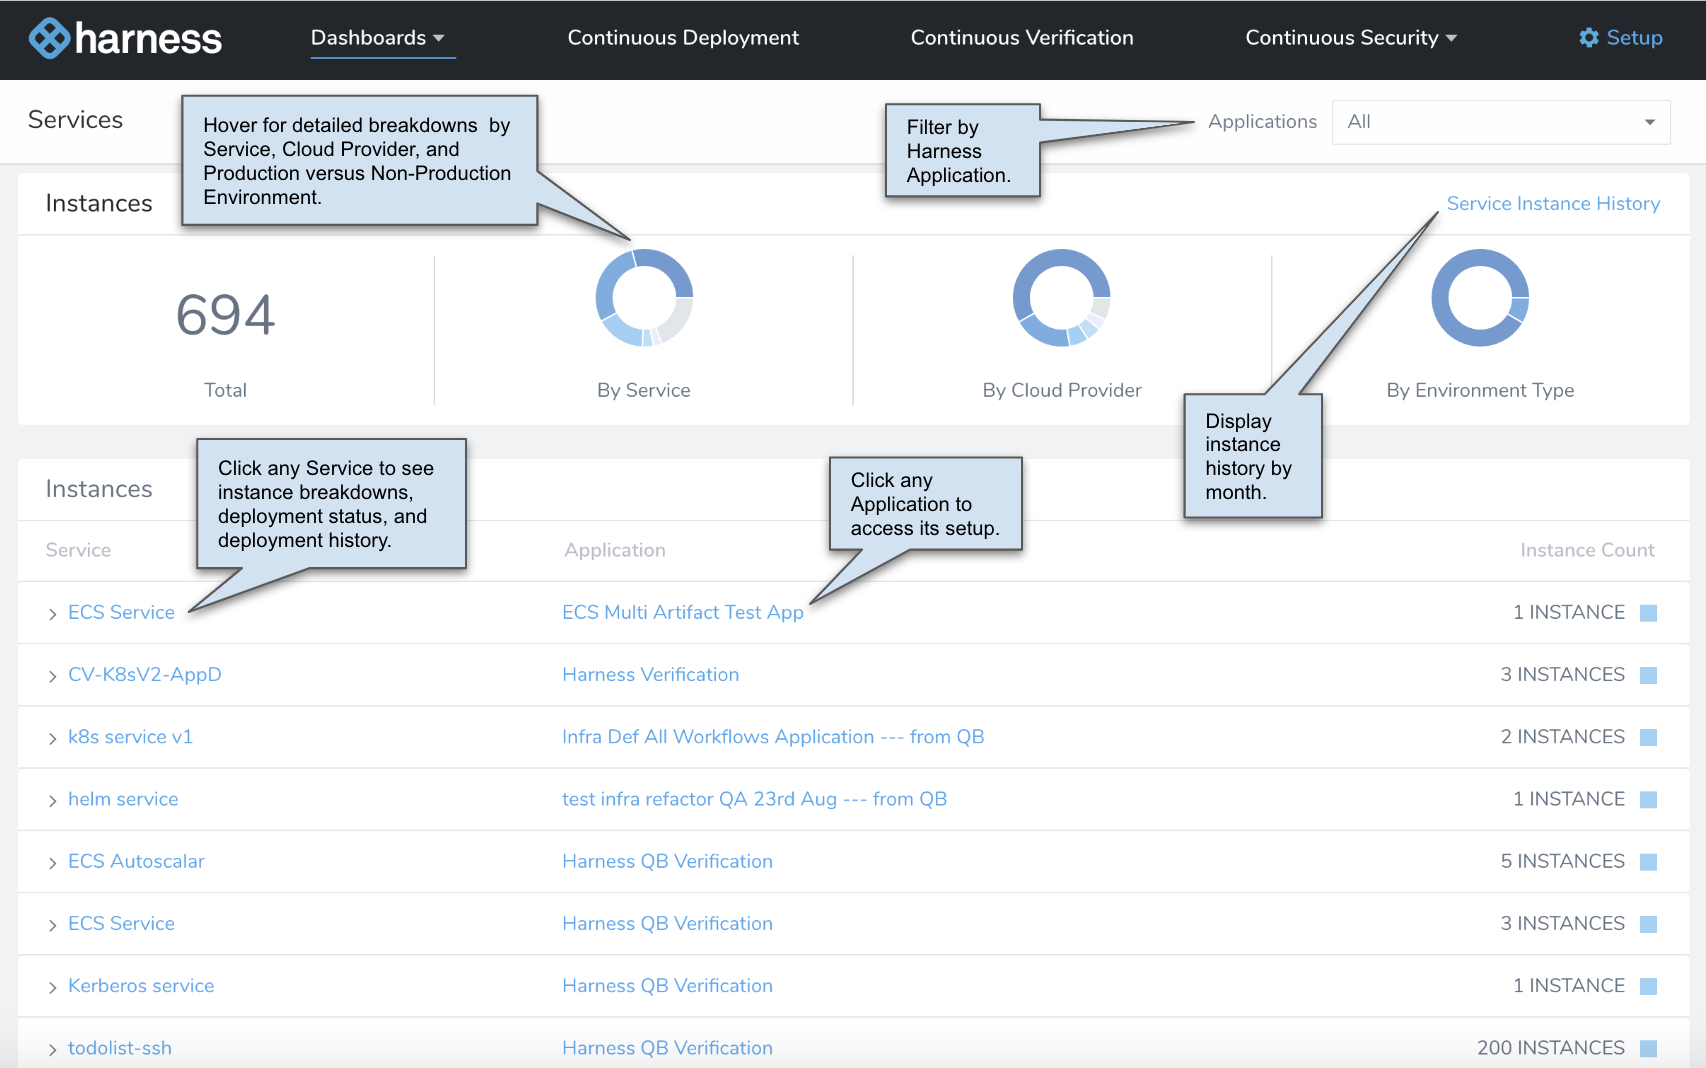This screenshot has height=1068, width=1706.
Task: Open Harness QB Verification in ECS Autoscalar row
Action: pos(667,861)
